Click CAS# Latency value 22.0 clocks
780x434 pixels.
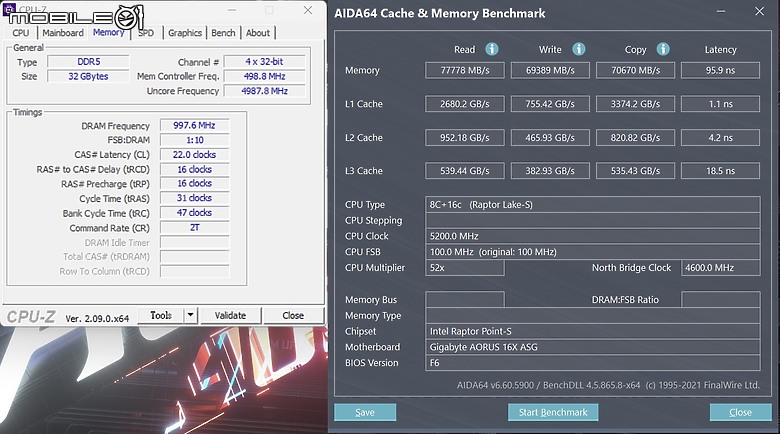195,155
